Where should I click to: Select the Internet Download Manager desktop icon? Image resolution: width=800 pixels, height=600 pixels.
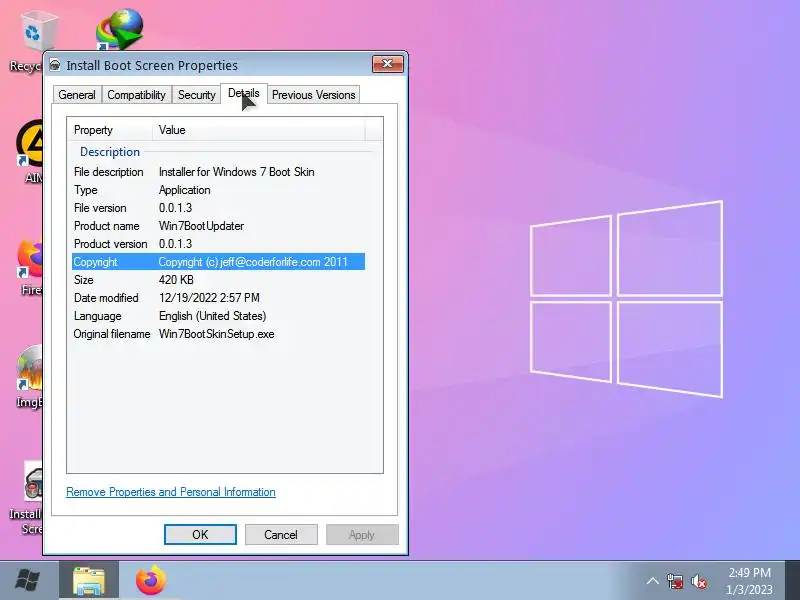click(120, 30)
